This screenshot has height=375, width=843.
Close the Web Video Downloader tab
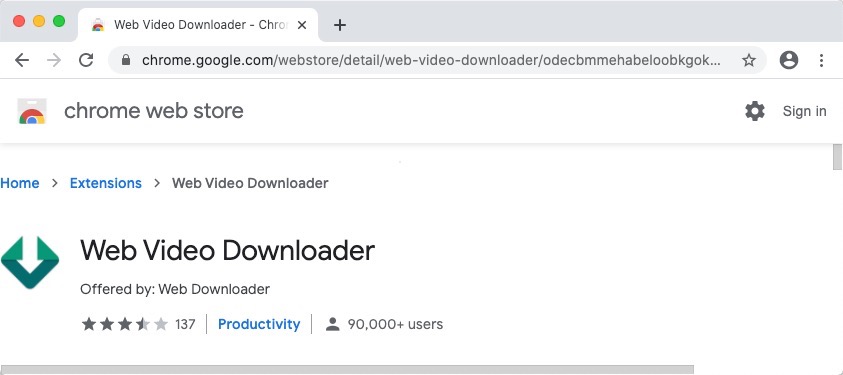tap(302, 25)
